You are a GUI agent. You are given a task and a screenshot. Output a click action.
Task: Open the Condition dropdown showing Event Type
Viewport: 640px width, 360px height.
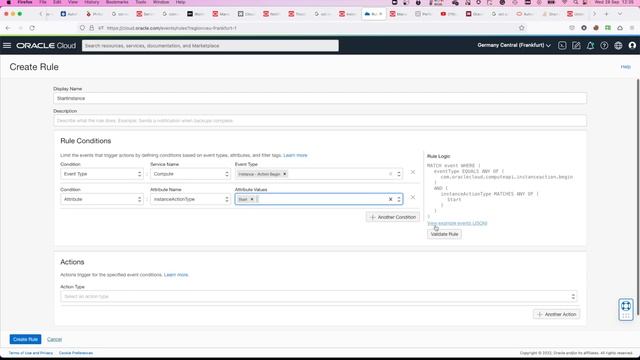(102, 174)
